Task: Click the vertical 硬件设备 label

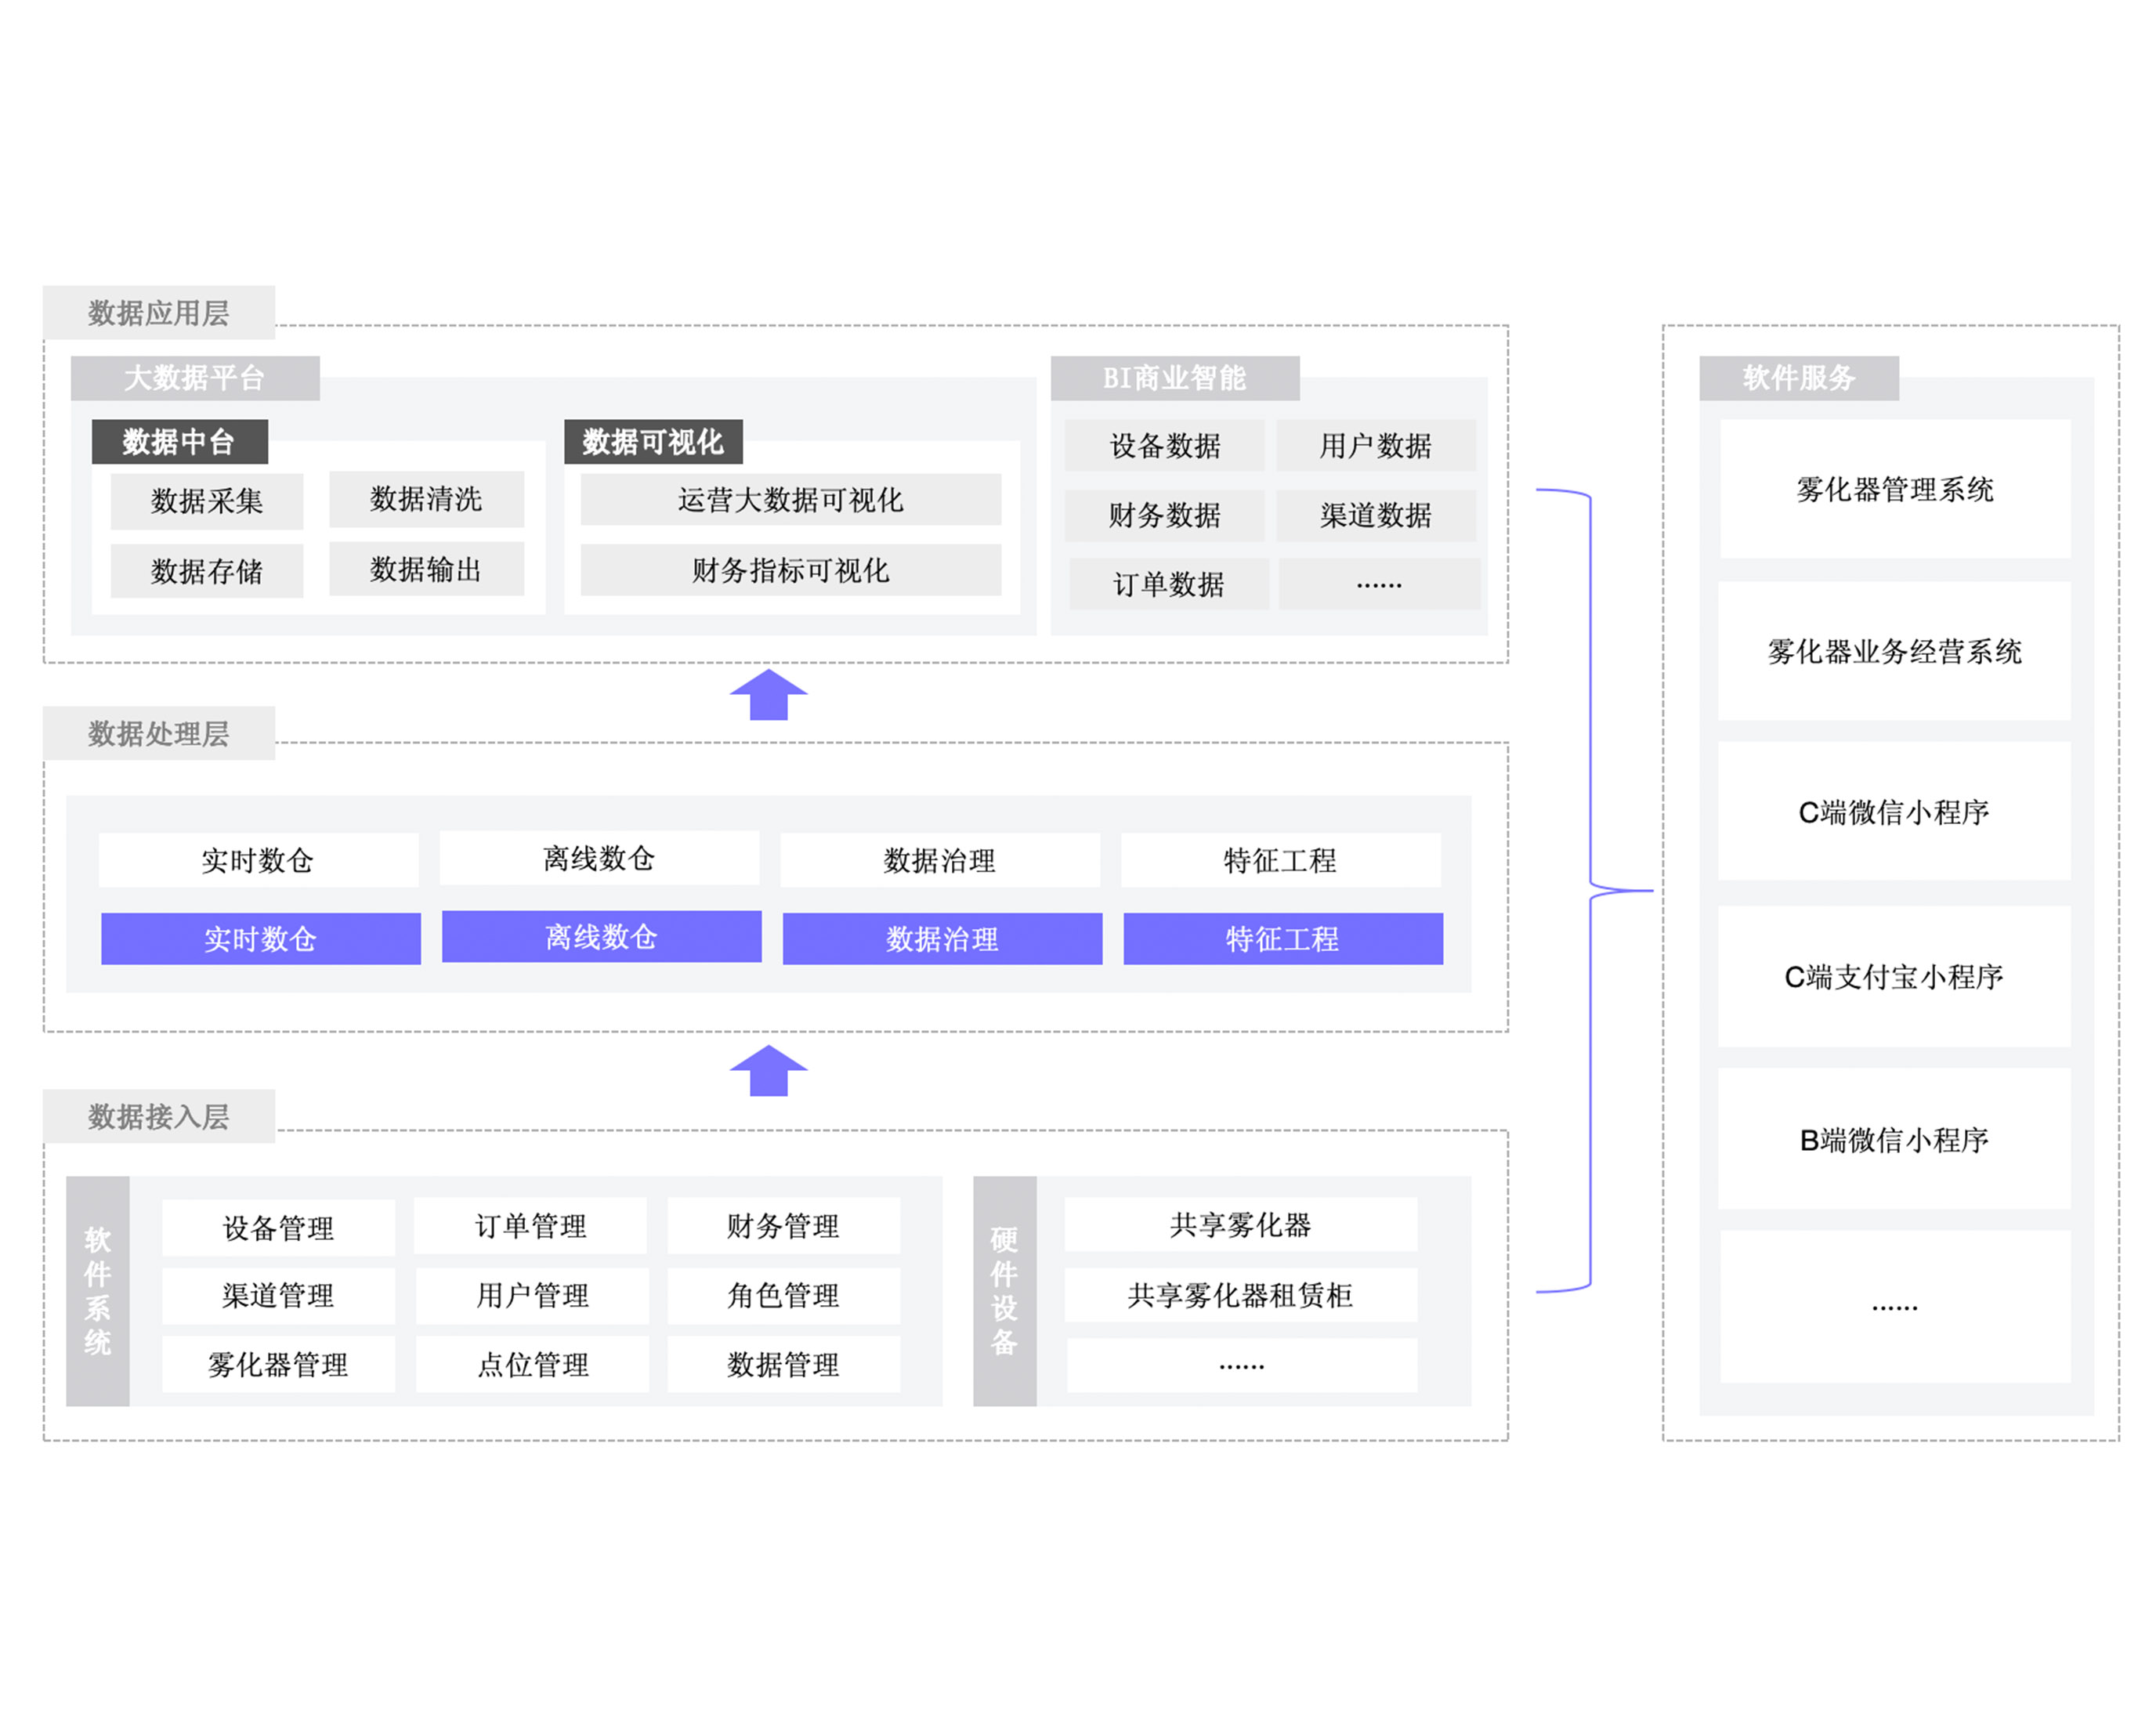Action: click(1005, 1291)
